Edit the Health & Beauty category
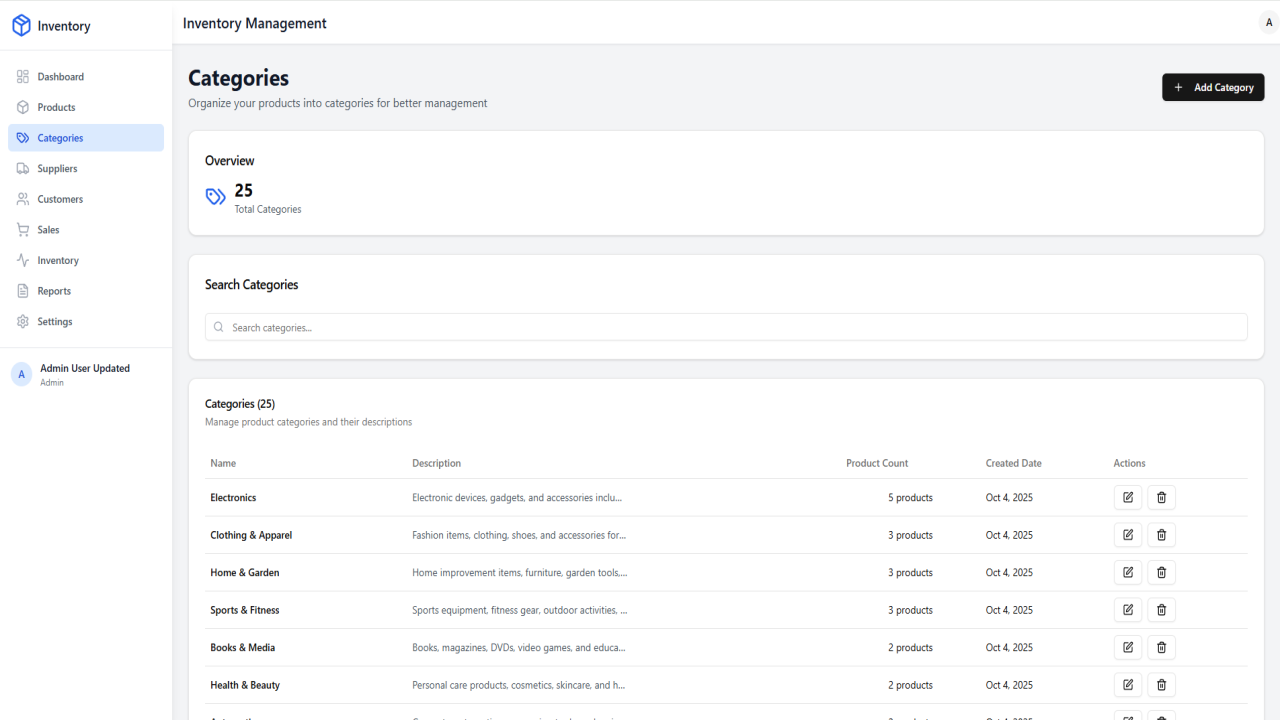The image size is (1280, 720). tap(1128, 685)
